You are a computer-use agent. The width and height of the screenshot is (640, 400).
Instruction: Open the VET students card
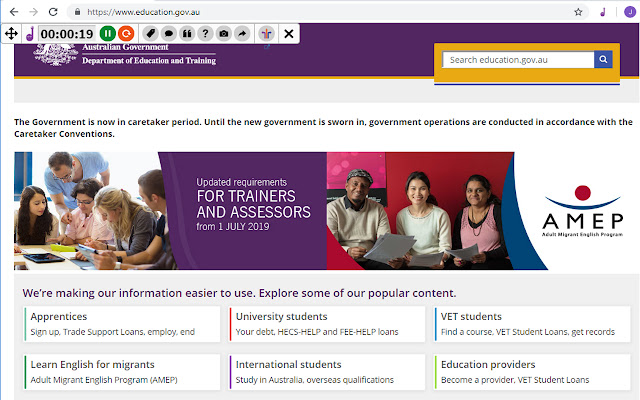[532, 324]
